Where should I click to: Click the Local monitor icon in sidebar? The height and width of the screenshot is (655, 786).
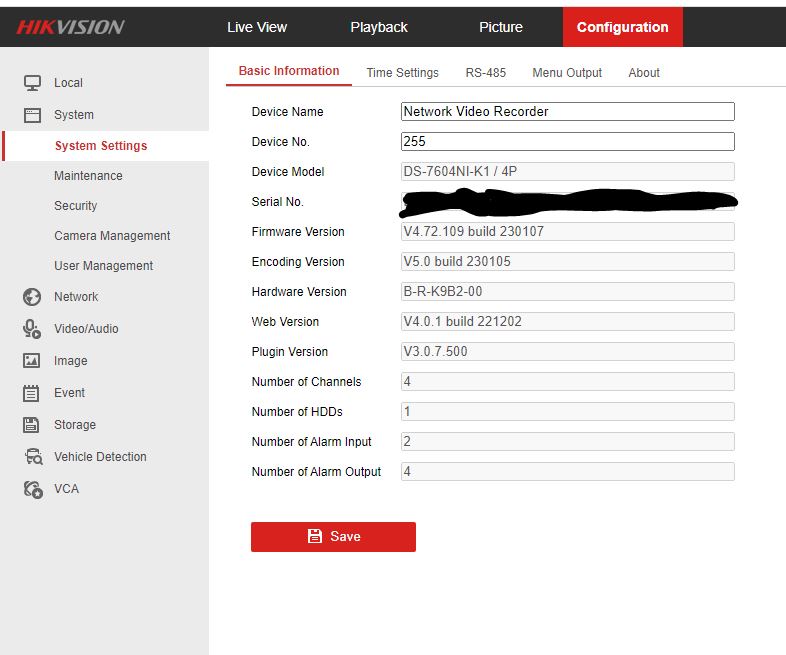tap(32, 83)
